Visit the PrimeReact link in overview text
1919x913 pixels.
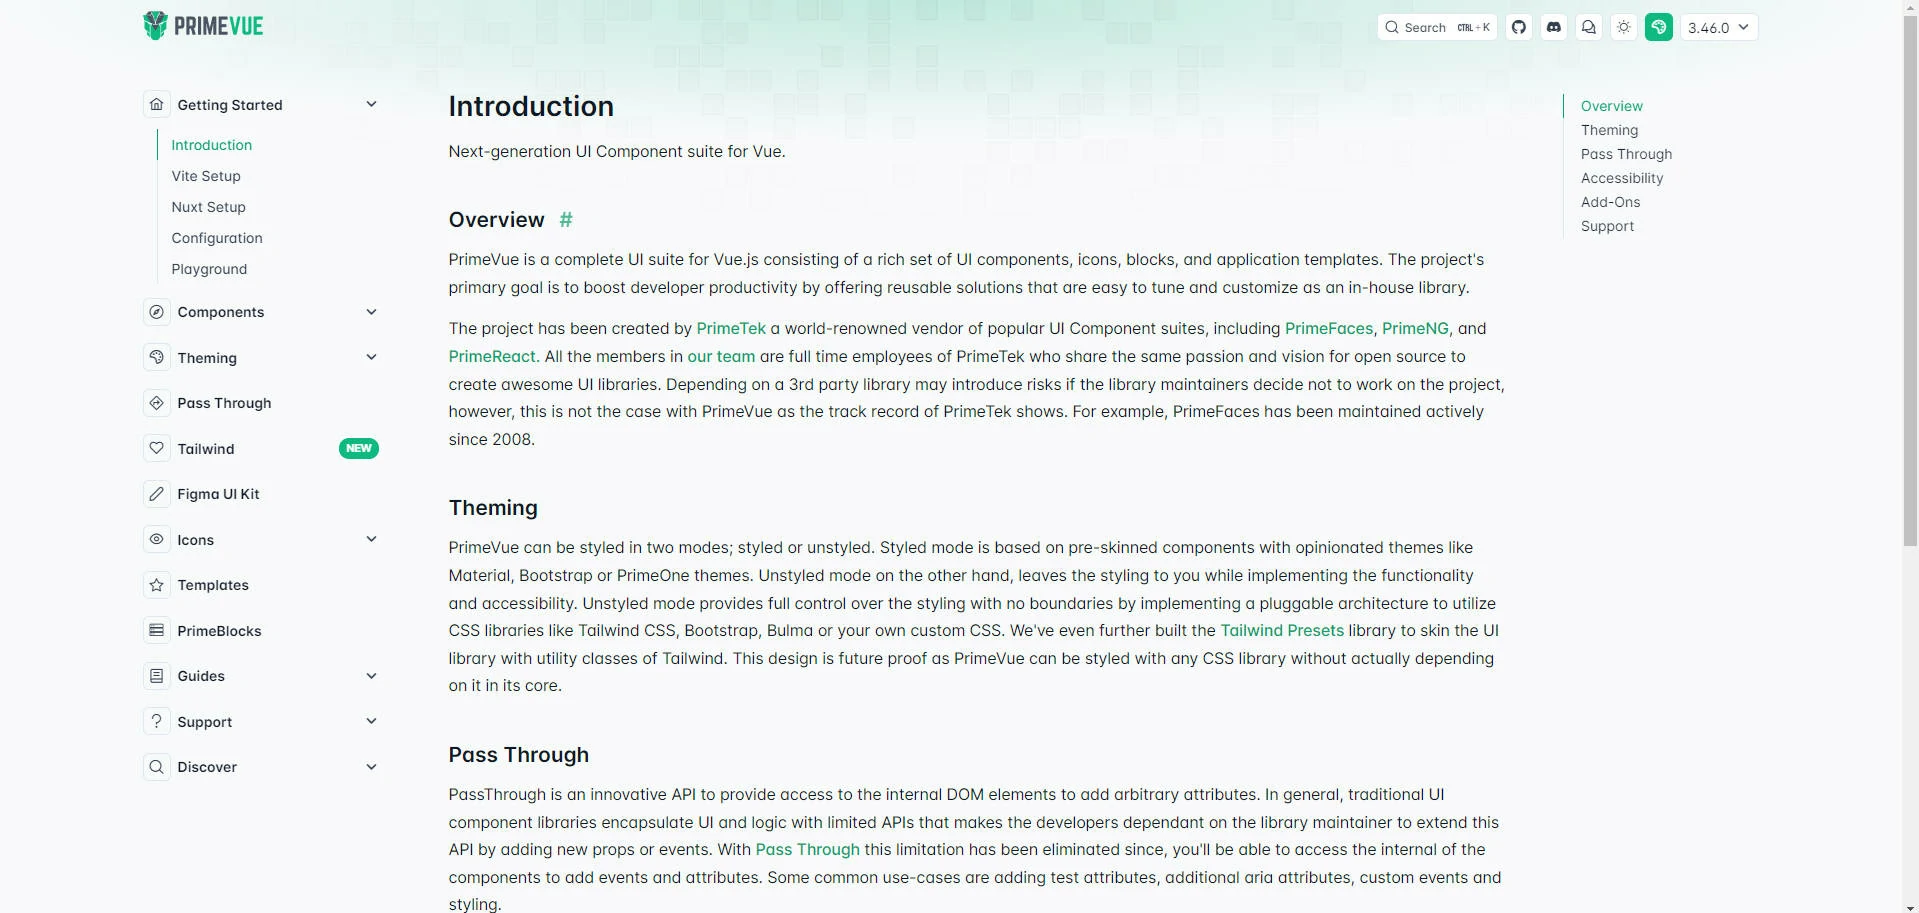point(491,356)
